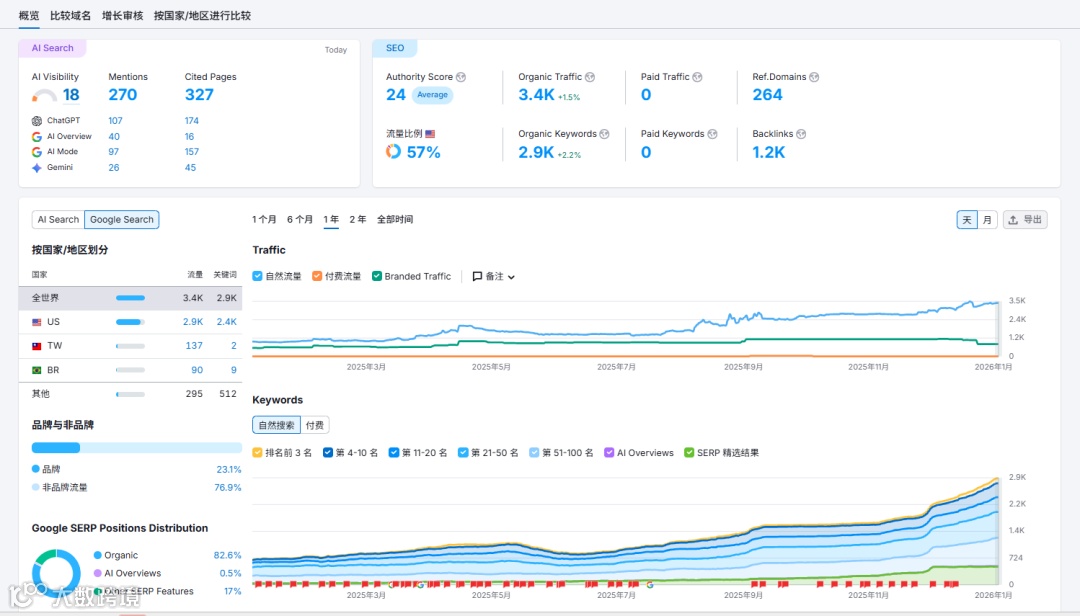Image resolution: width=1080 pixels, height=616 pixels.
Task: Uncheck the SERP 精选结果 checkbox
Action: click(689, 453)
